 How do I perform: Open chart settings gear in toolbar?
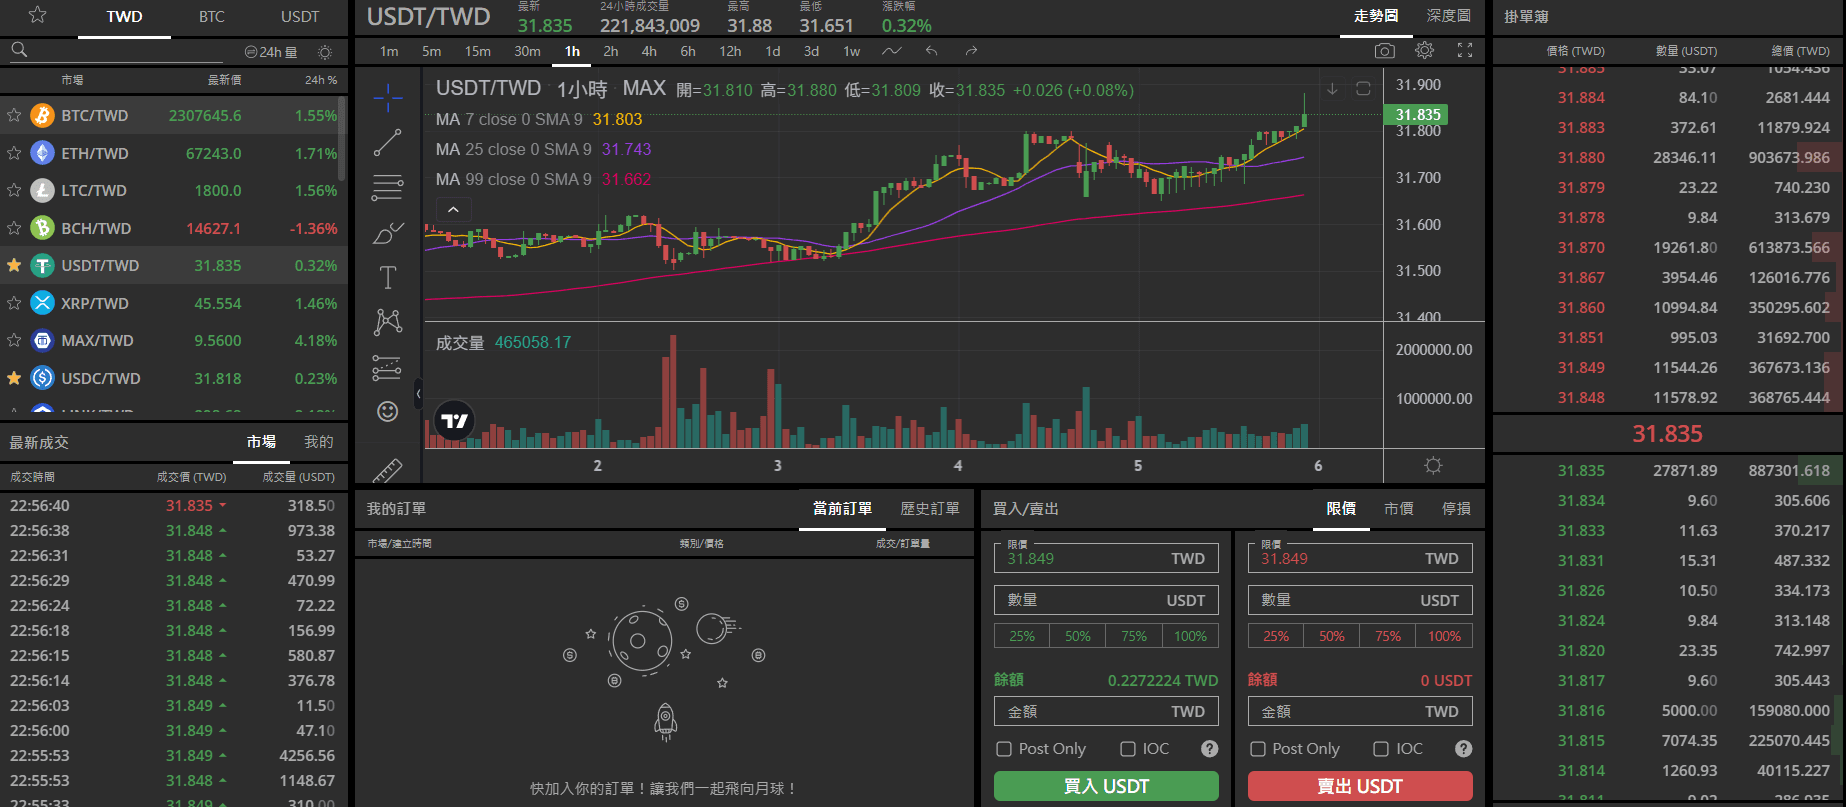coord(1425,50)
